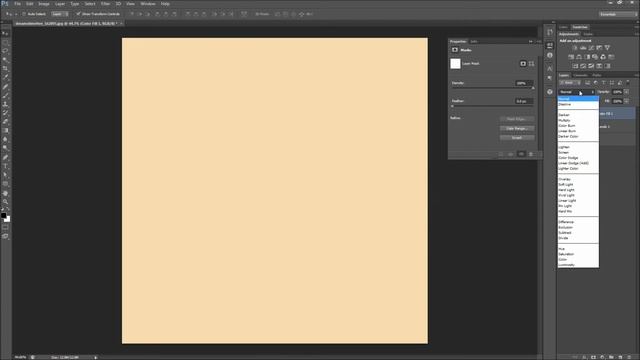Click the Color Range button

[517, 128]
